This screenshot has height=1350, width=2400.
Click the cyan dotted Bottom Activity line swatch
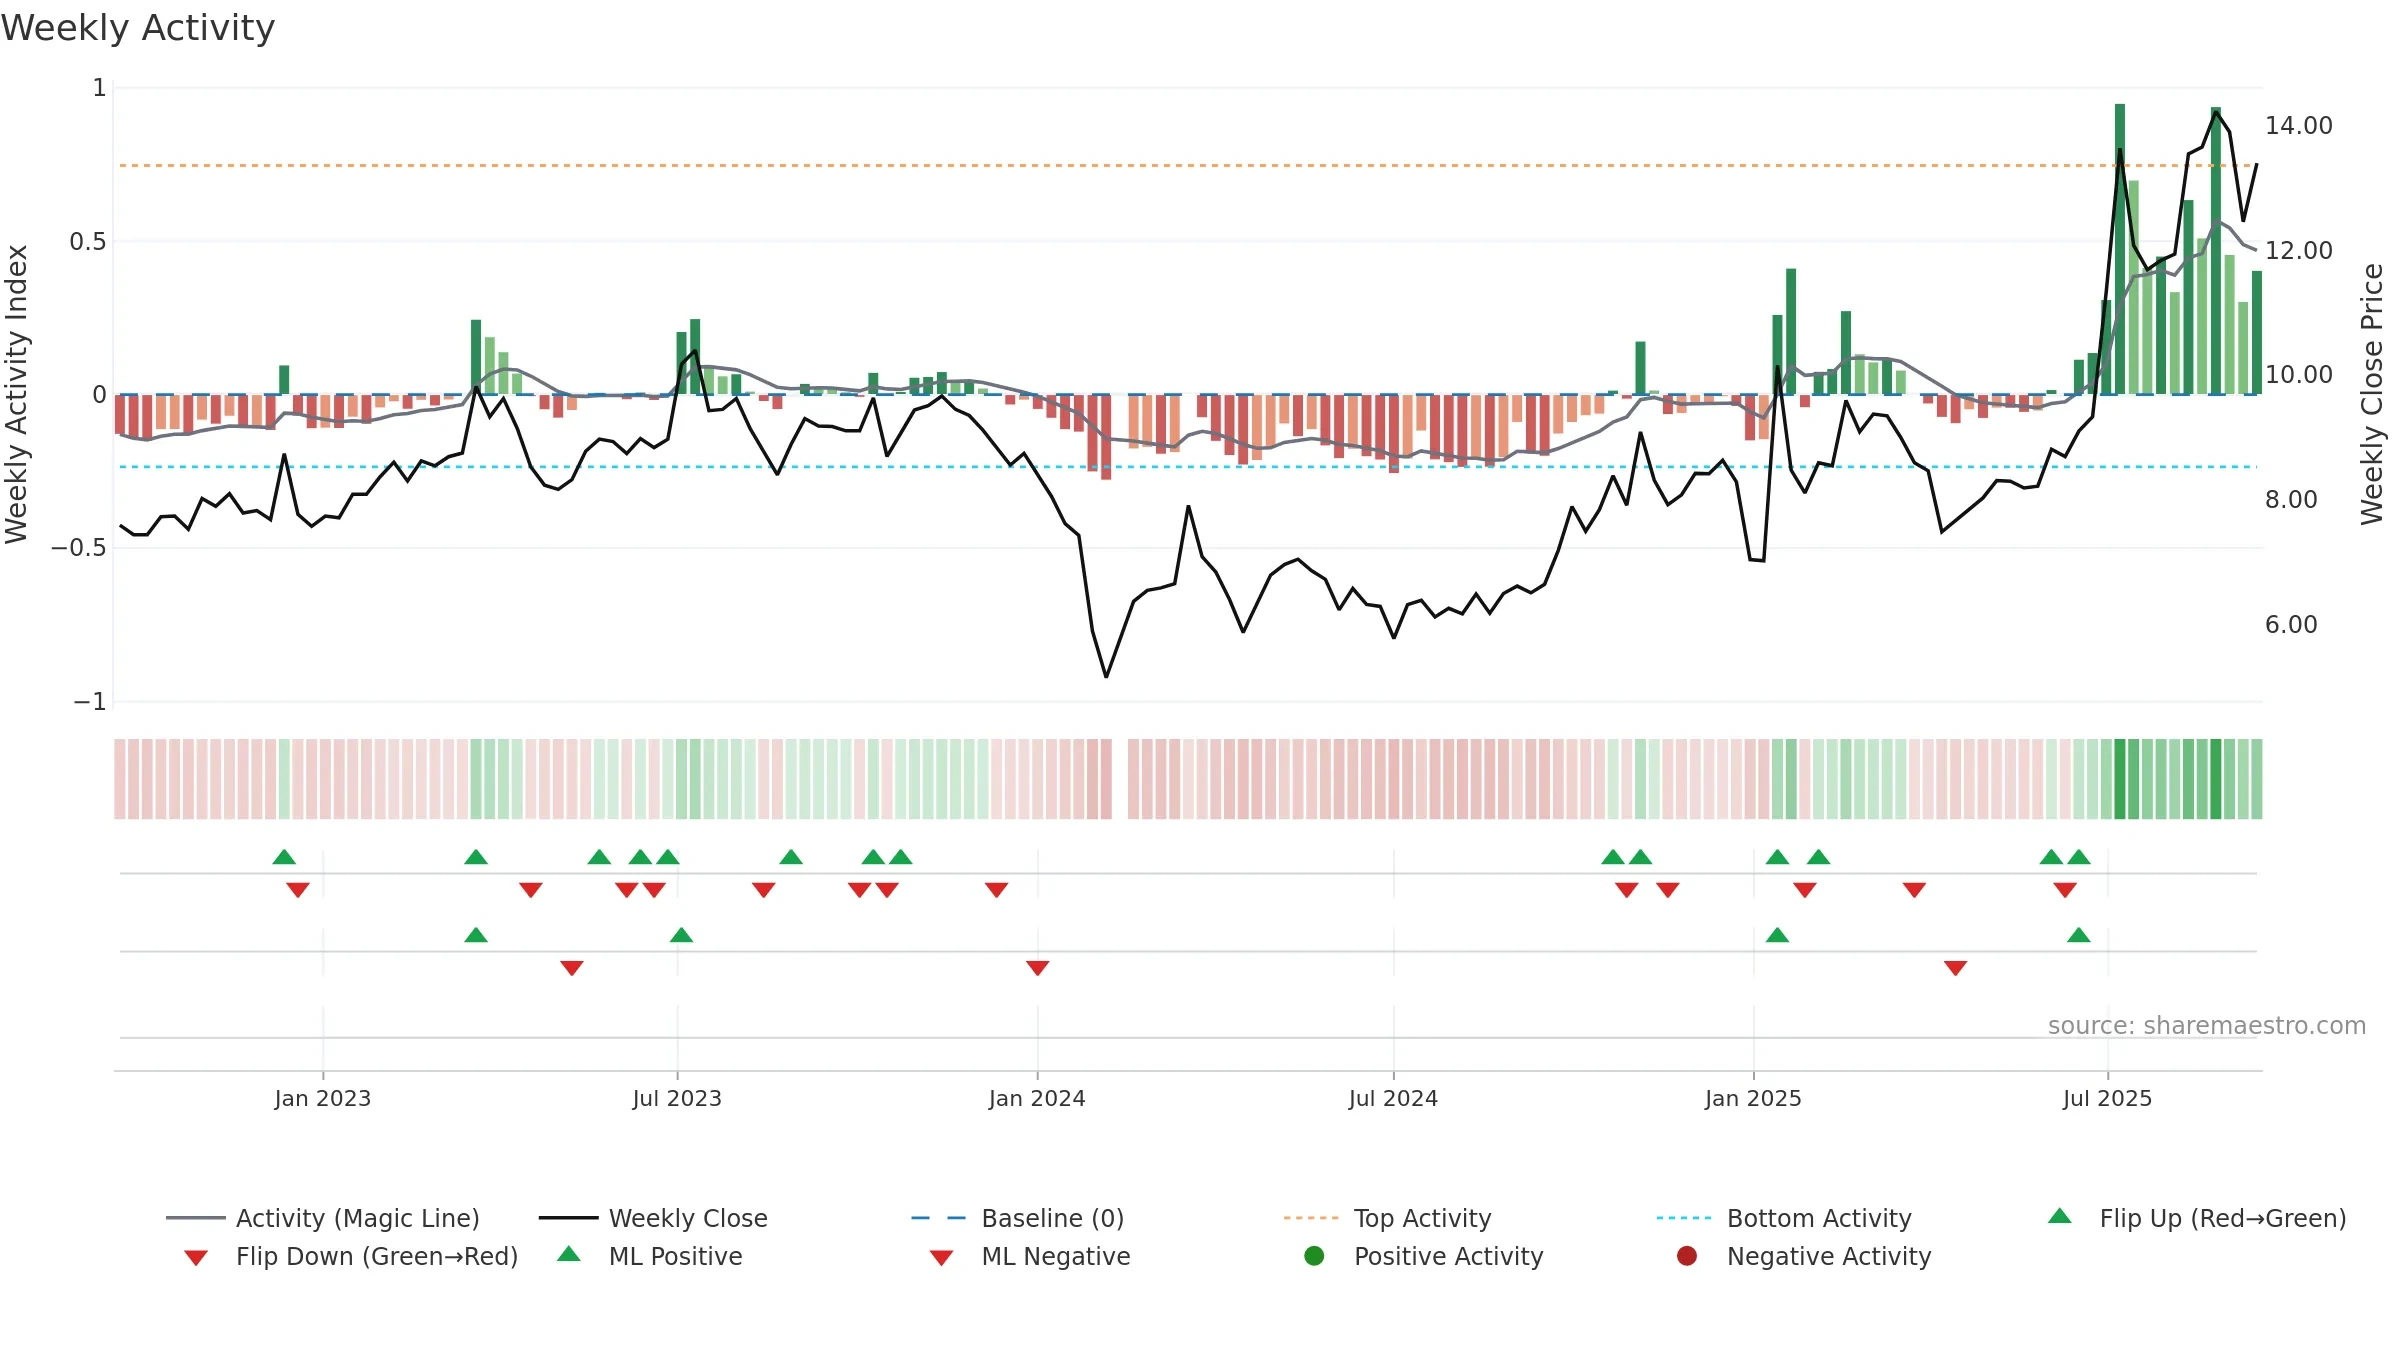pos(1684,1218)
